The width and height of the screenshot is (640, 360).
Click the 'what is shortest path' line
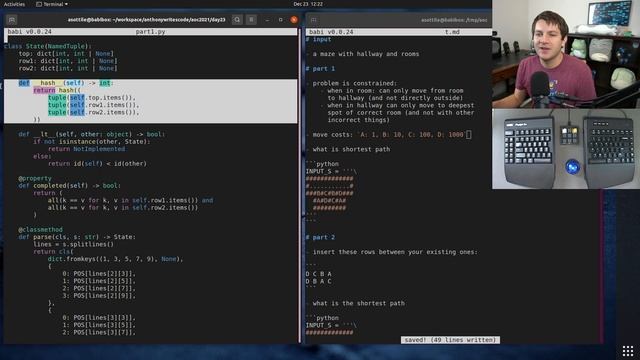[351, 149]
